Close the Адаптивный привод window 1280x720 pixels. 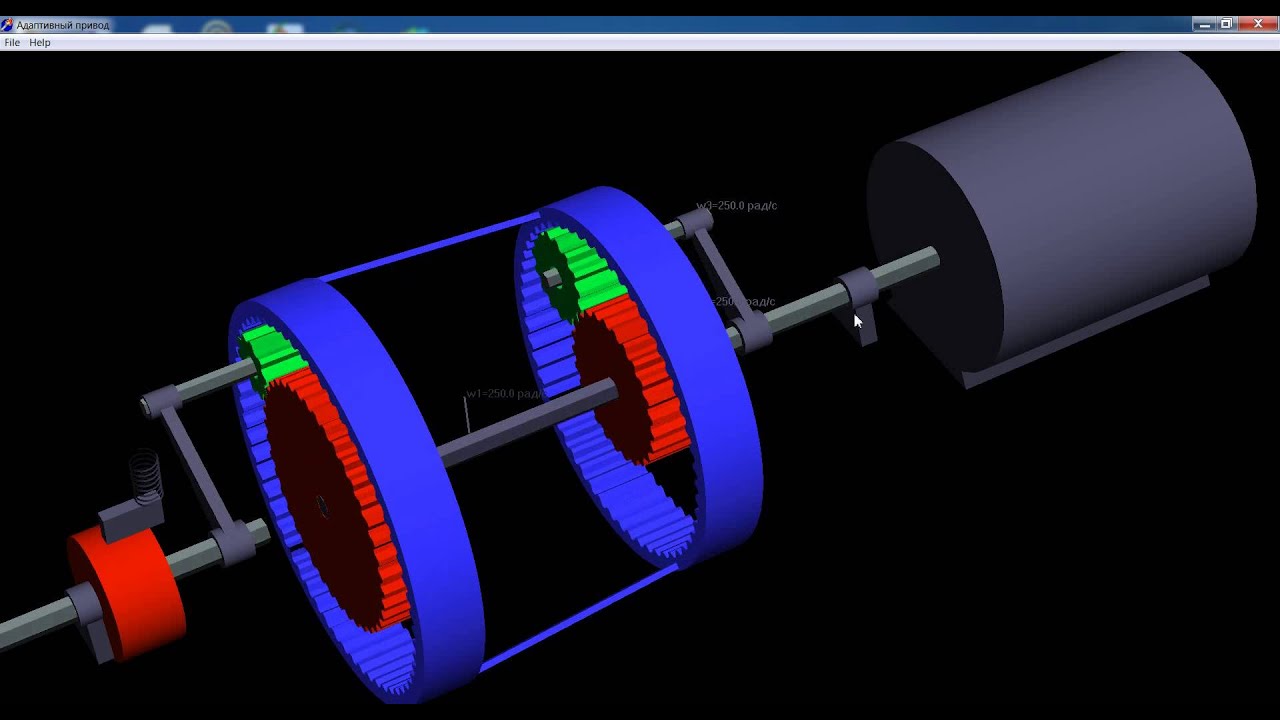1257,24
